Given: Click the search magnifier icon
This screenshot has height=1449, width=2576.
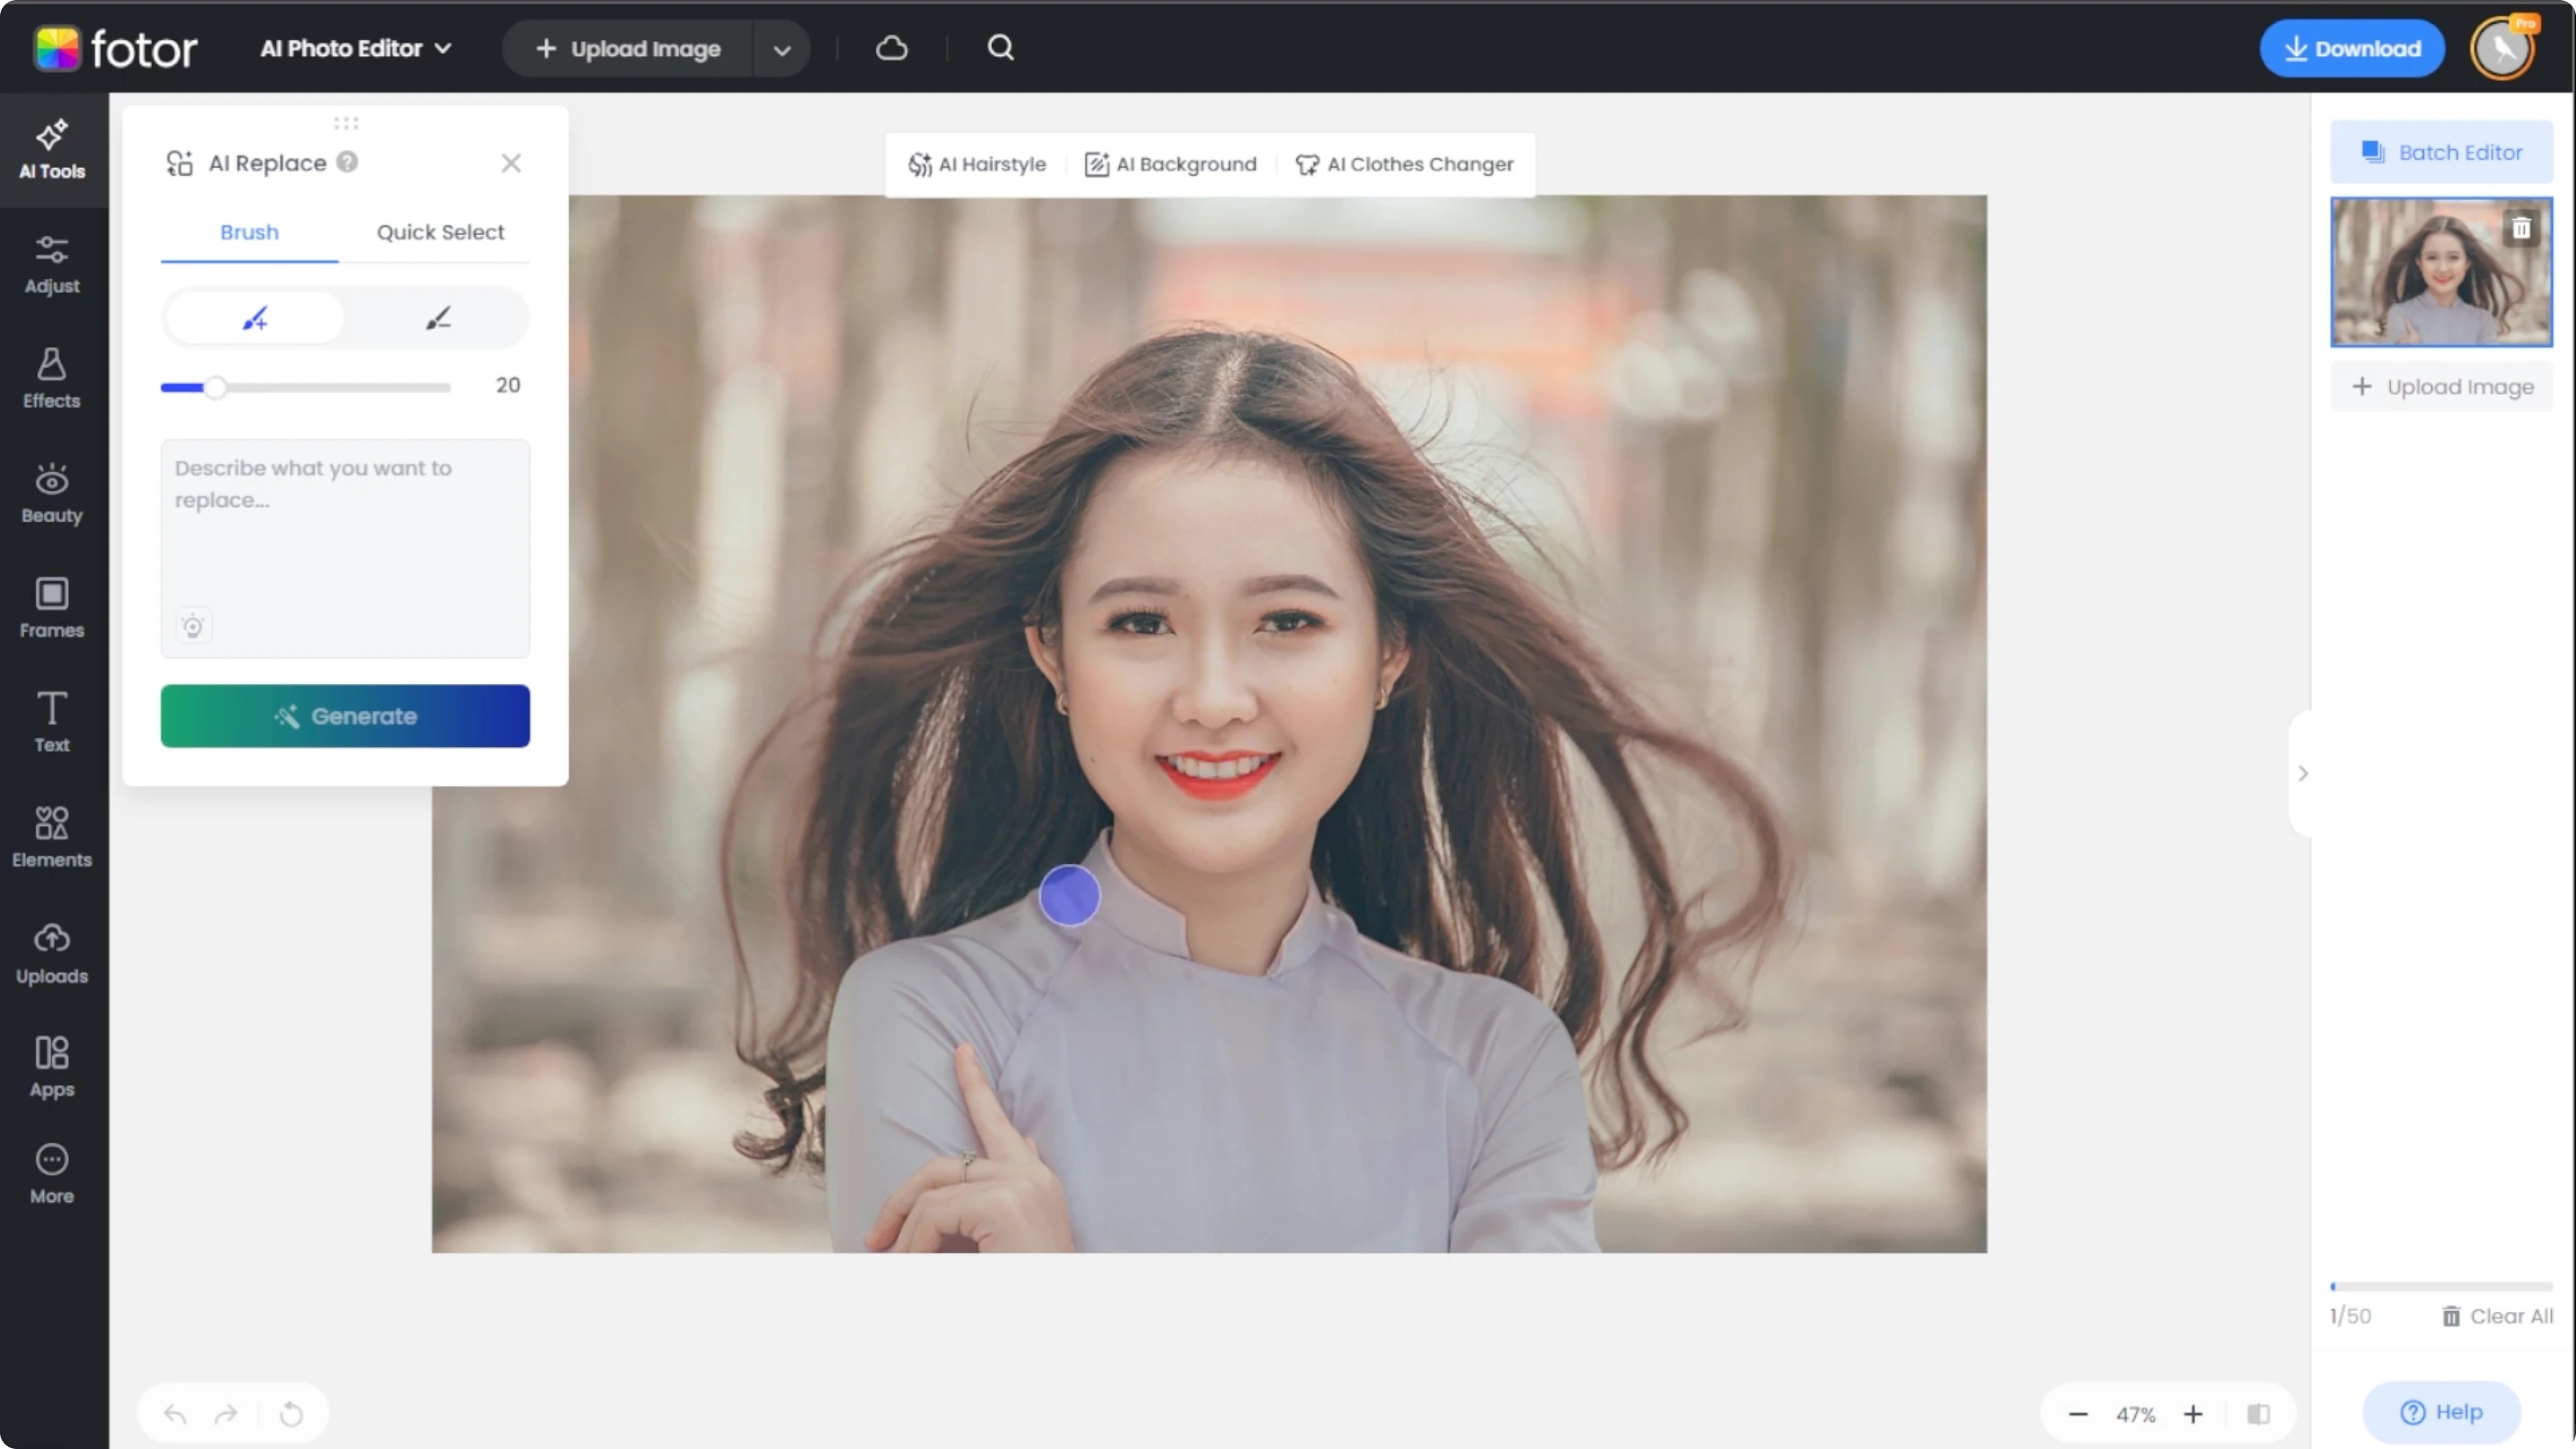Looking at the screenshot, I should 1001,48.
